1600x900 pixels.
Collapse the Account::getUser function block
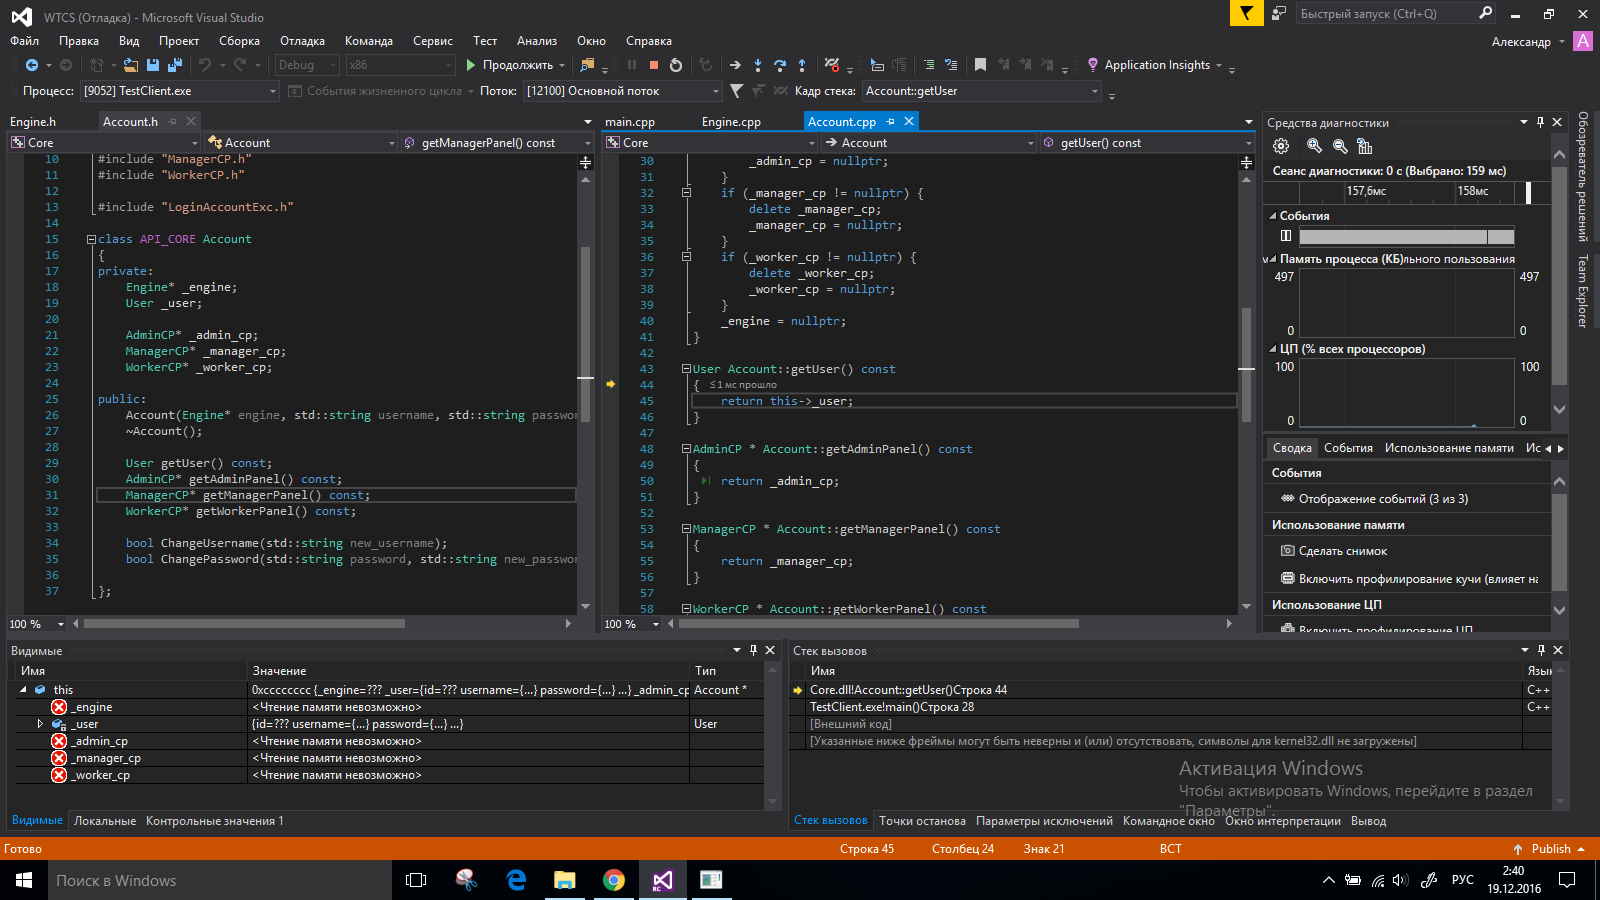686,369
